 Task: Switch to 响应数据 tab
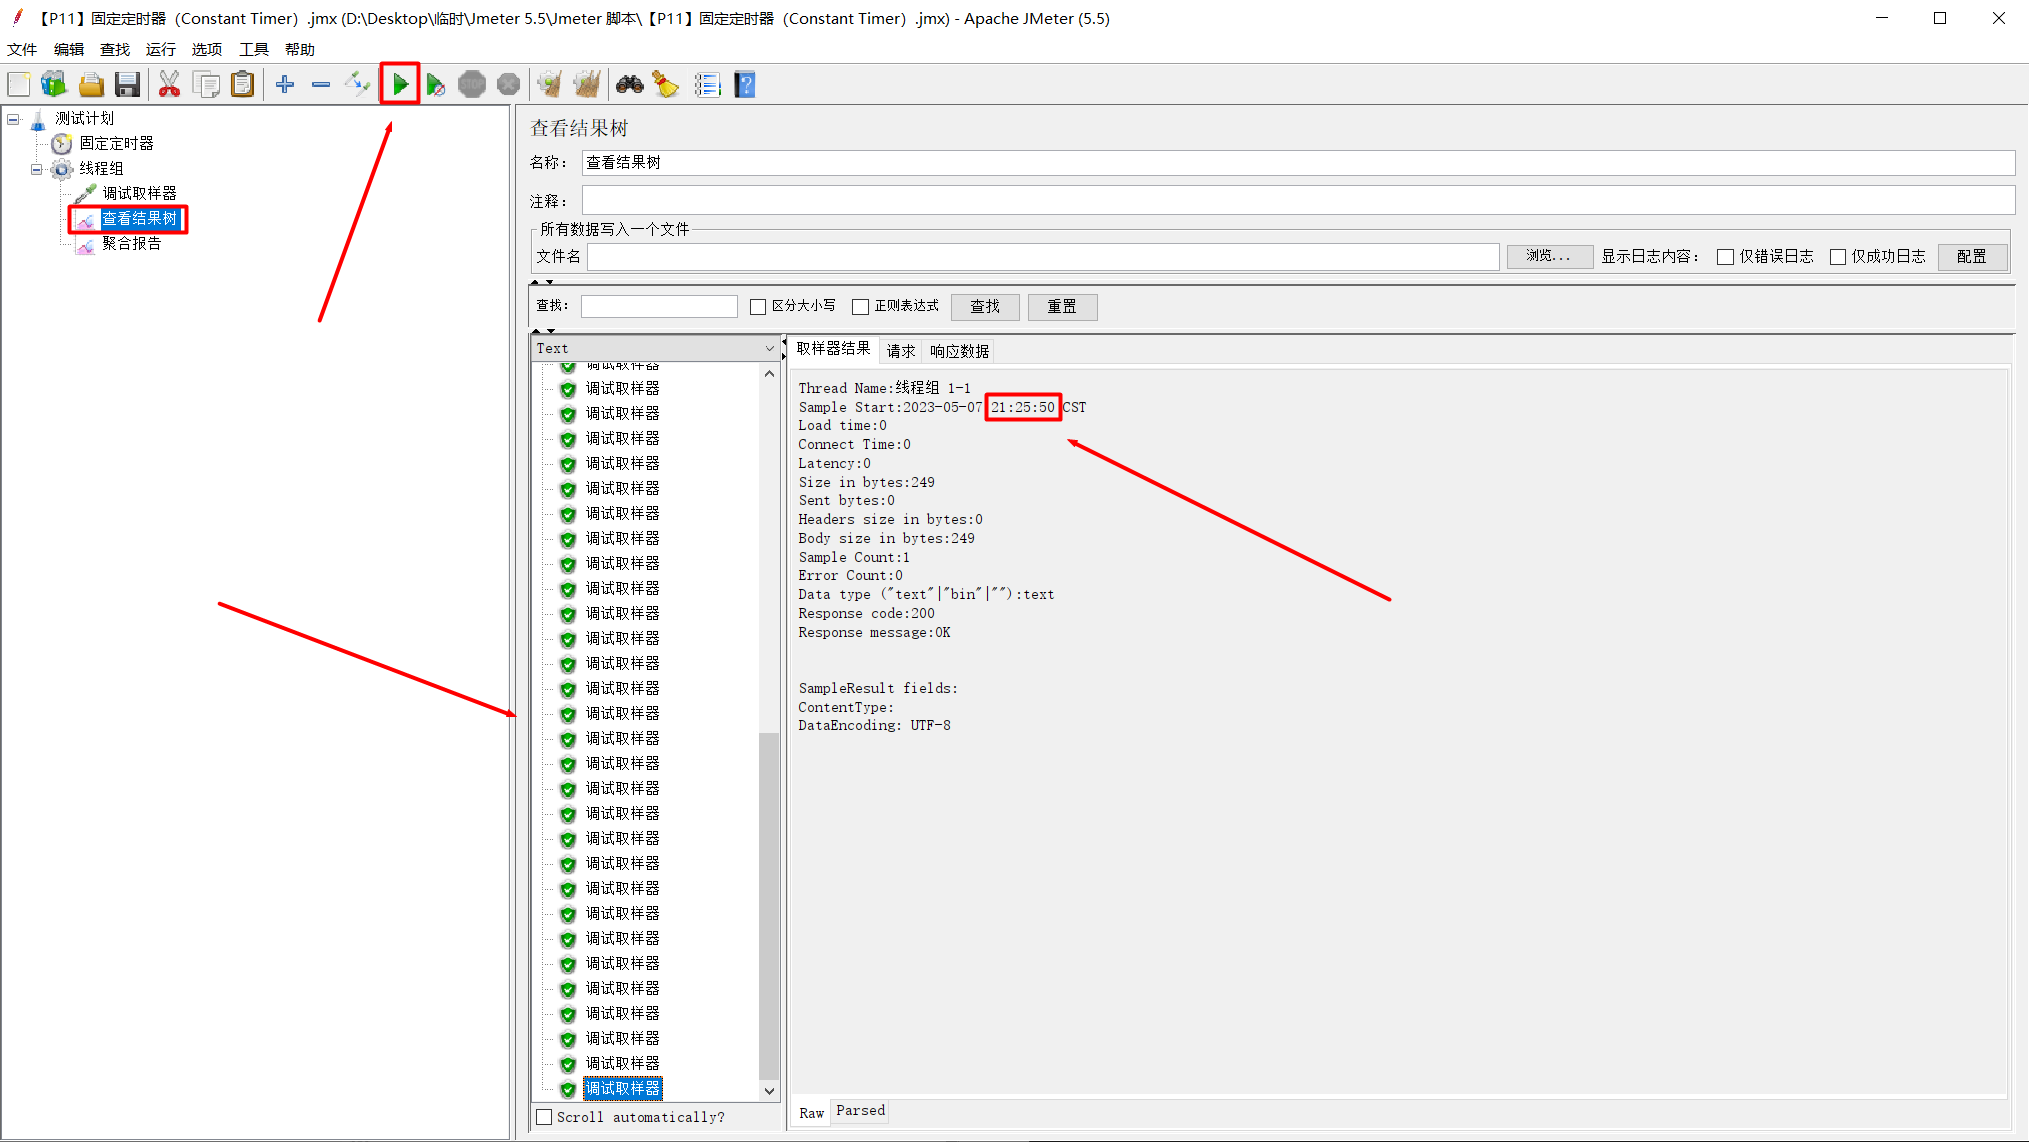pyautogui.click(x=959, y=351)
